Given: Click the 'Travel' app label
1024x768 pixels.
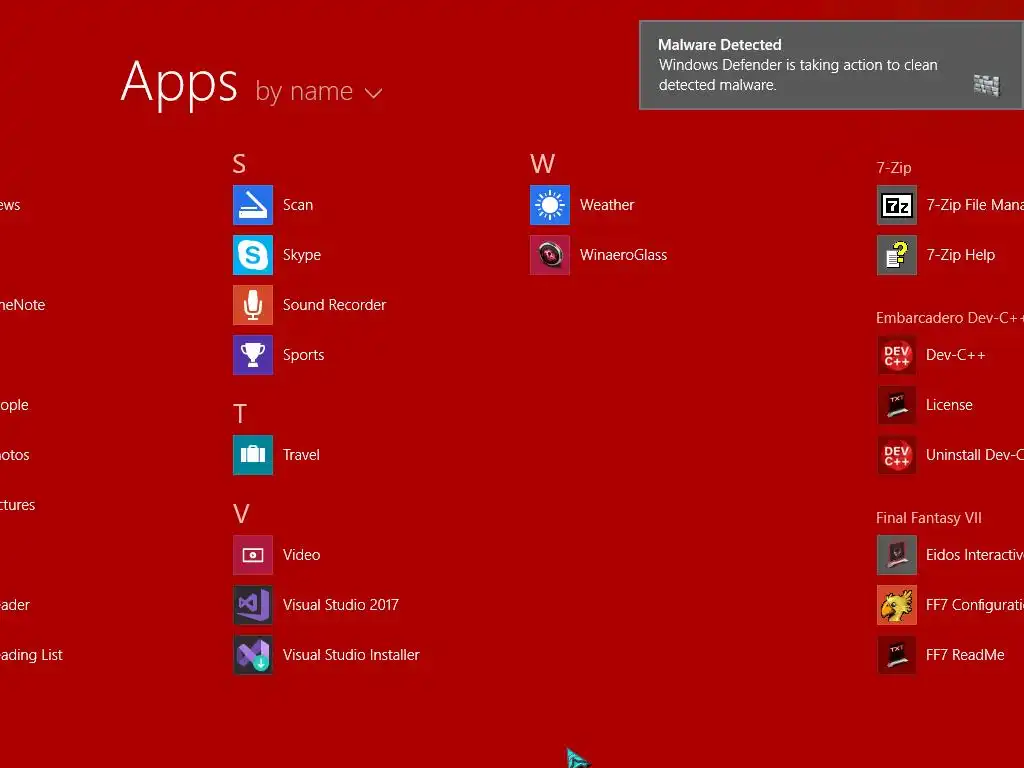Looking at the screenshot, I should [x=301, y=455].
